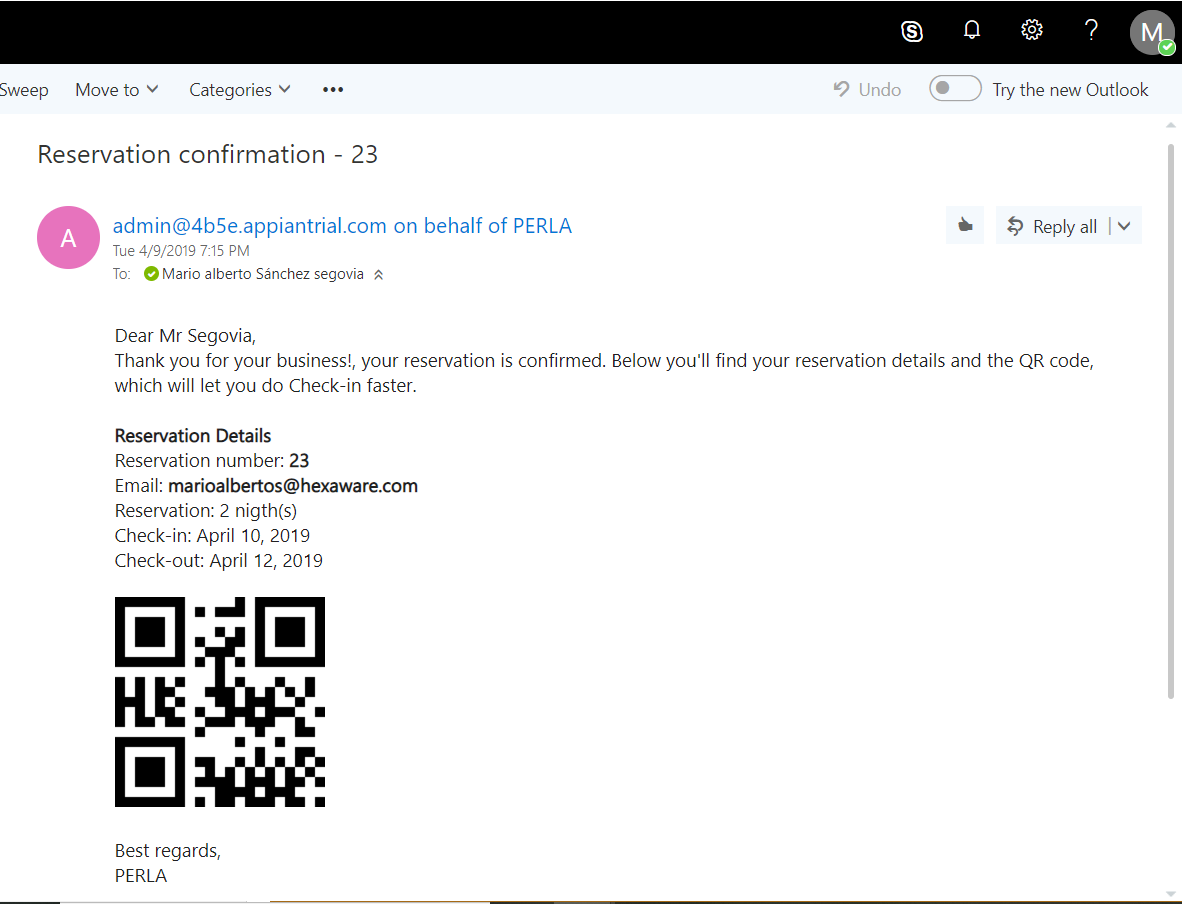Click the QR code image
The height and width of the screenshot is (908, 1182).
coord(219,702)
